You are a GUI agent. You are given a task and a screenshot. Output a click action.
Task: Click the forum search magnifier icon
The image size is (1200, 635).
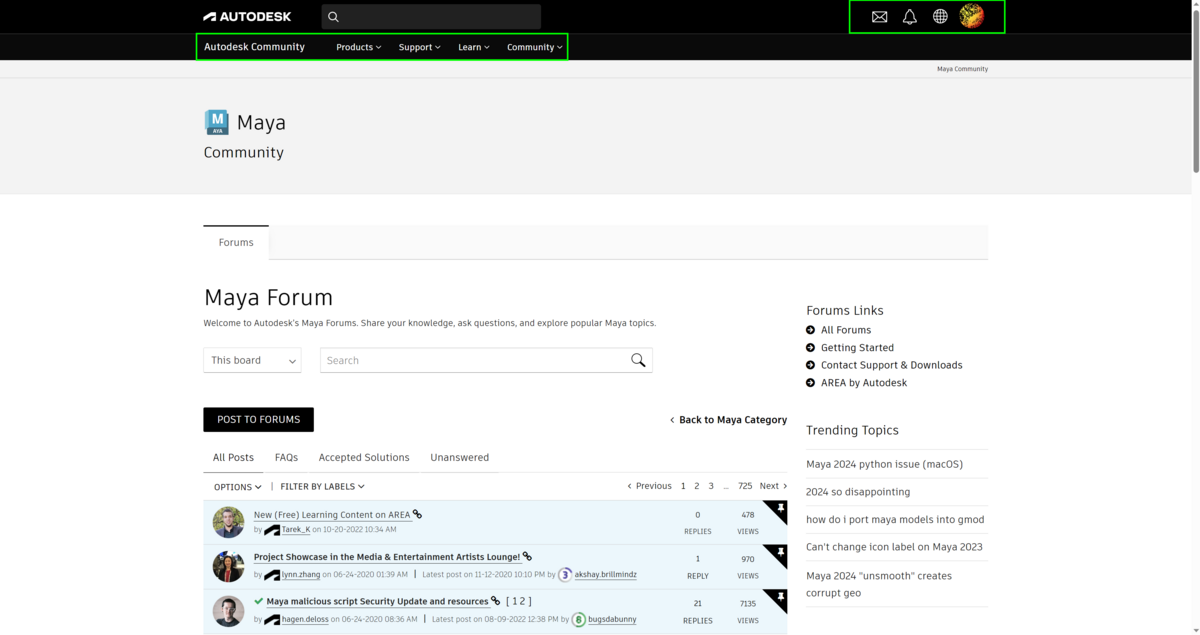pyautogui.click(x=638, y=360)
